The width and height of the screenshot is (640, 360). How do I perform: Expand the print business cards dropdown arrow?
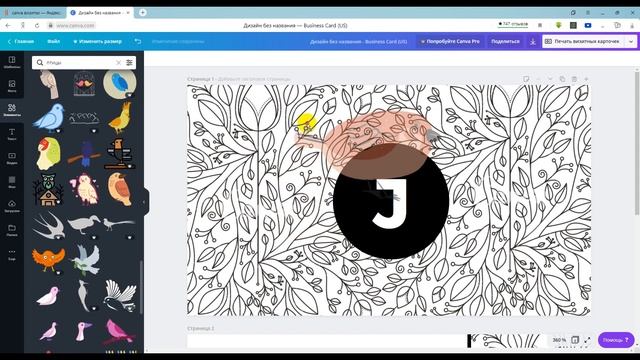click(631, 42)
